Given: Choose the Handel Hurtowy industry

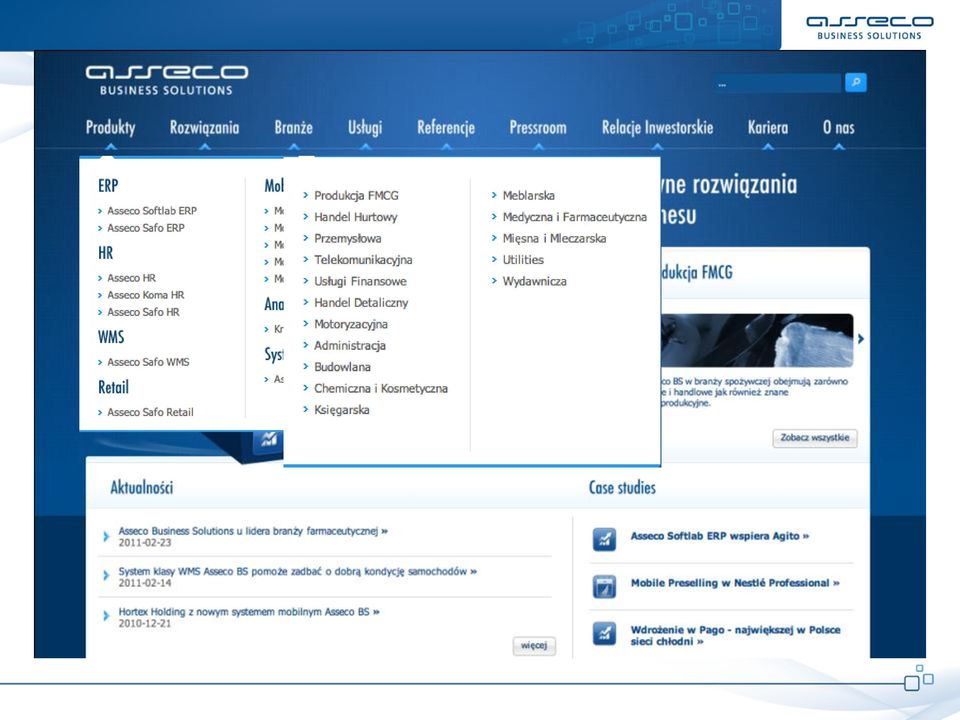Looking at the screenshot, I should click(356, 217).
